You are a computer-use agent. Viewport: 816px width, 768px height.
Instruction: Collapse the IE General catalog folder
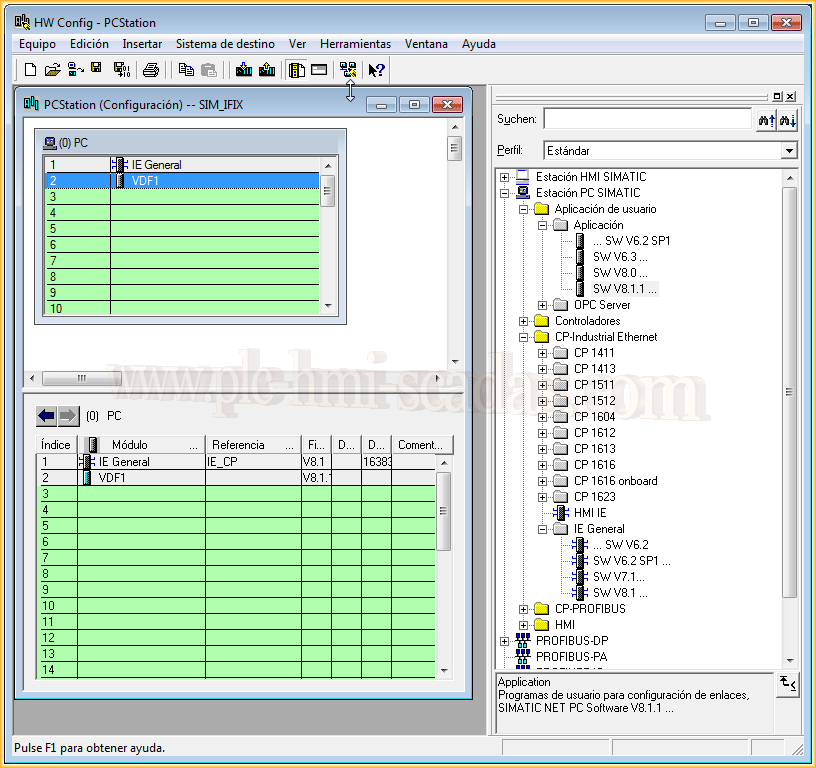pyautogui.click(x=542, y=529)
